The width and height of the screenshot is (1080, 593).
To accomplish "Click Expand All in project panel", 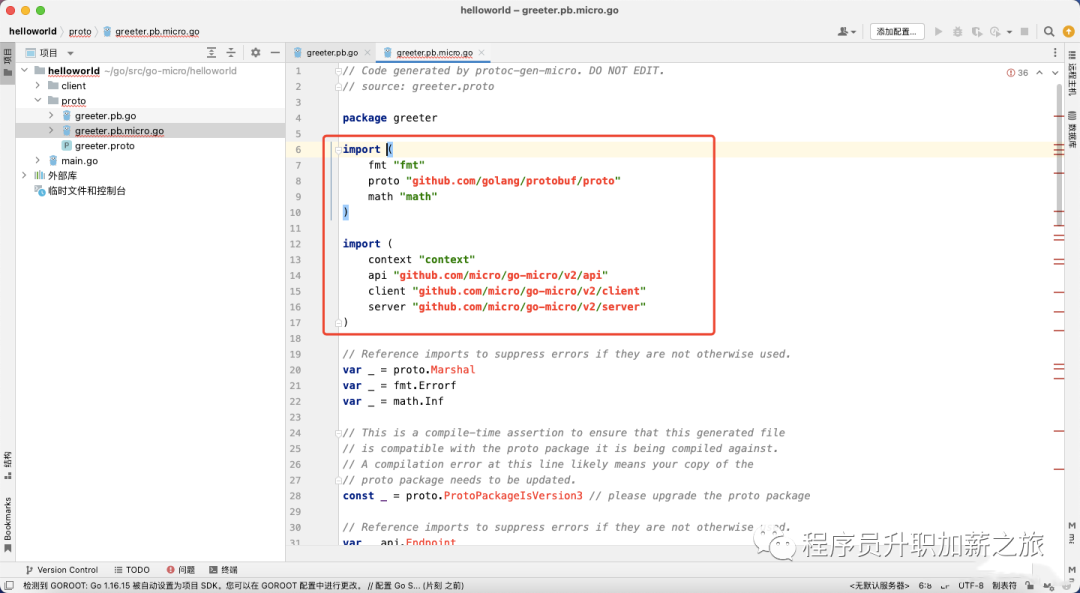I will pyautogui.click(x=211, y=52).
